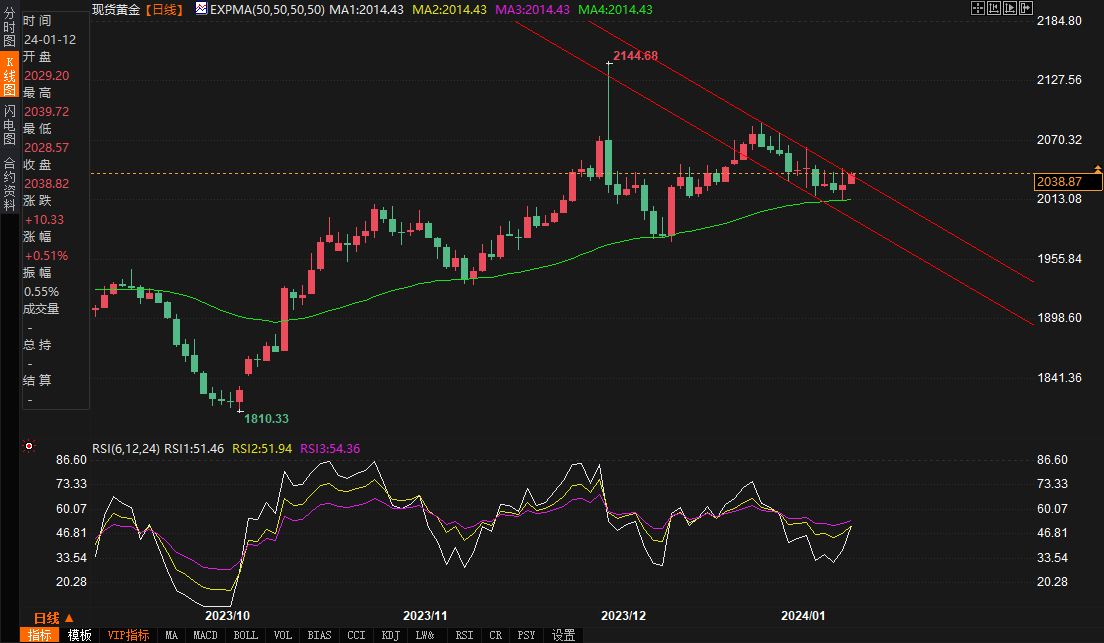Open indicator 设置 button
The width and height of the screenshot is (1104, 643).
tap(563, 635)
